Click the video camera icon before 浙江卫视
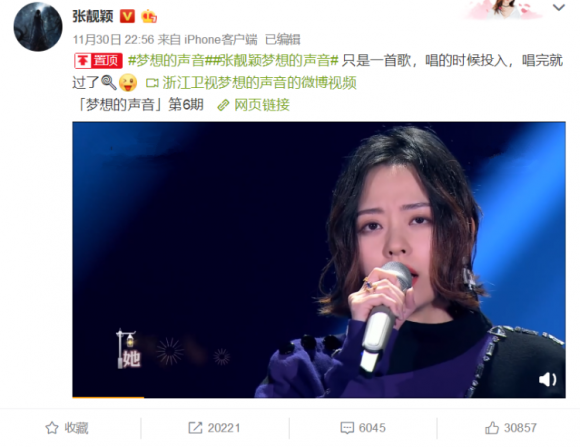This screenshot has height=447, width=580. tap(152, 83)
